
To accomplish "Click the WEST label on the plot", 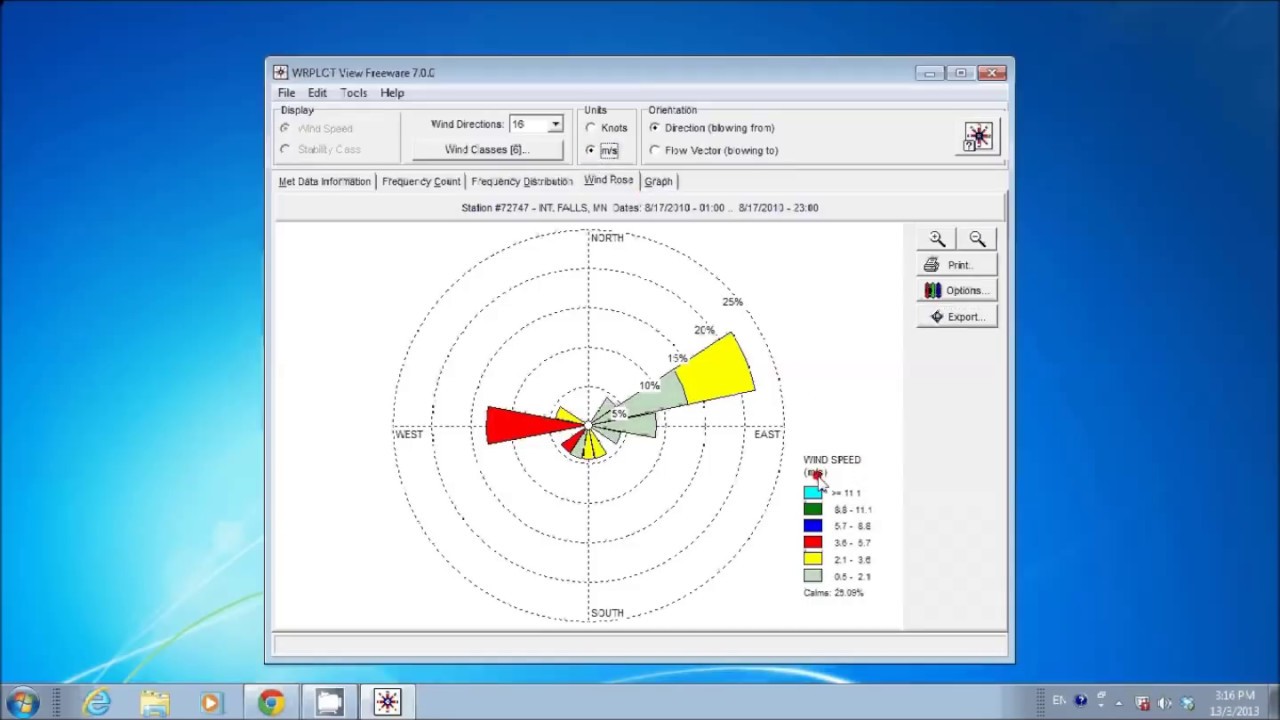I will [409, 435].
